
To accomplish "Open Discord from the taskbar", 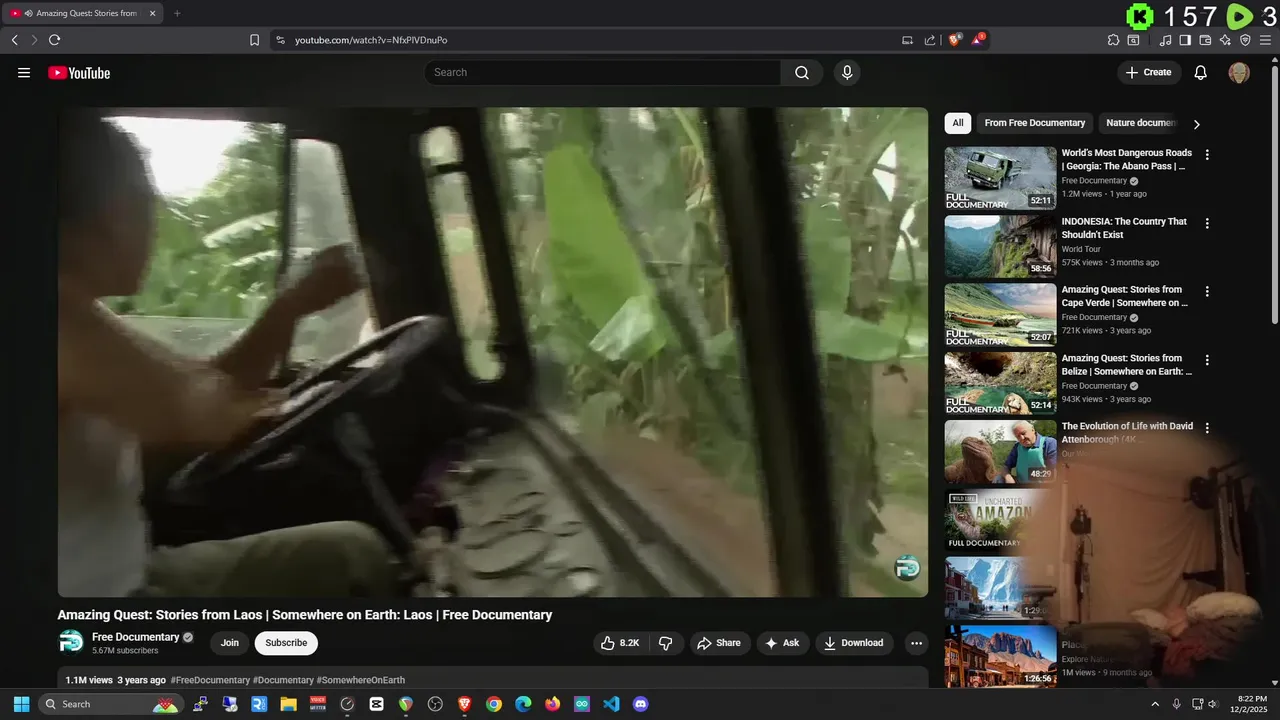I will pos(641,704).
